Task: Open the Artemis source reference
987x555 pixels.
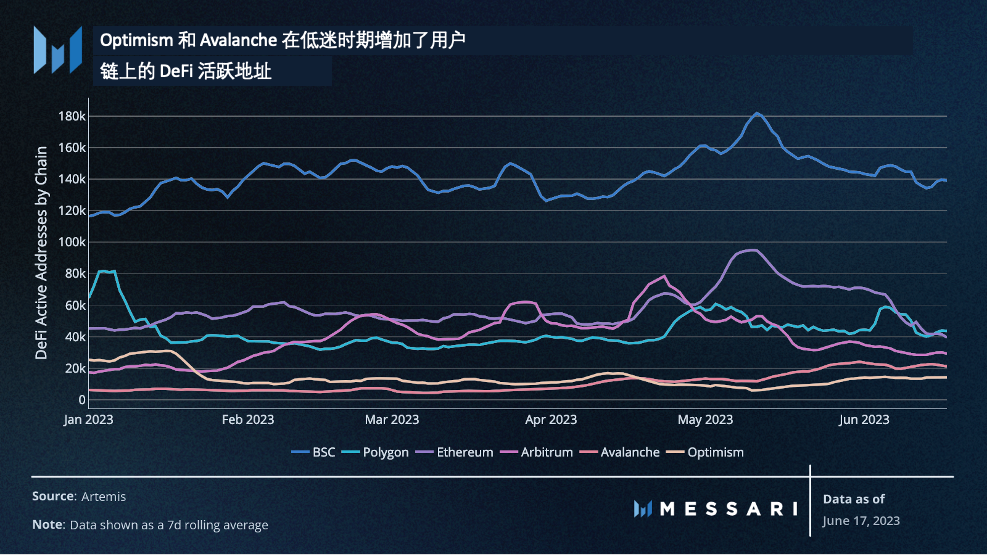Action: pyautogui.click(x=102, y=496)
